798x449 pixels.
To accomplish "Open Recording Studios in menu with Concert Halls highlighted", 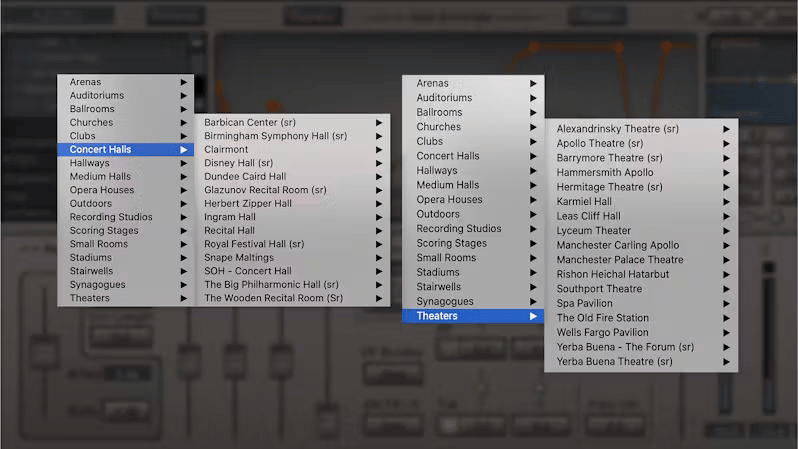I will (x=126, y=217).
